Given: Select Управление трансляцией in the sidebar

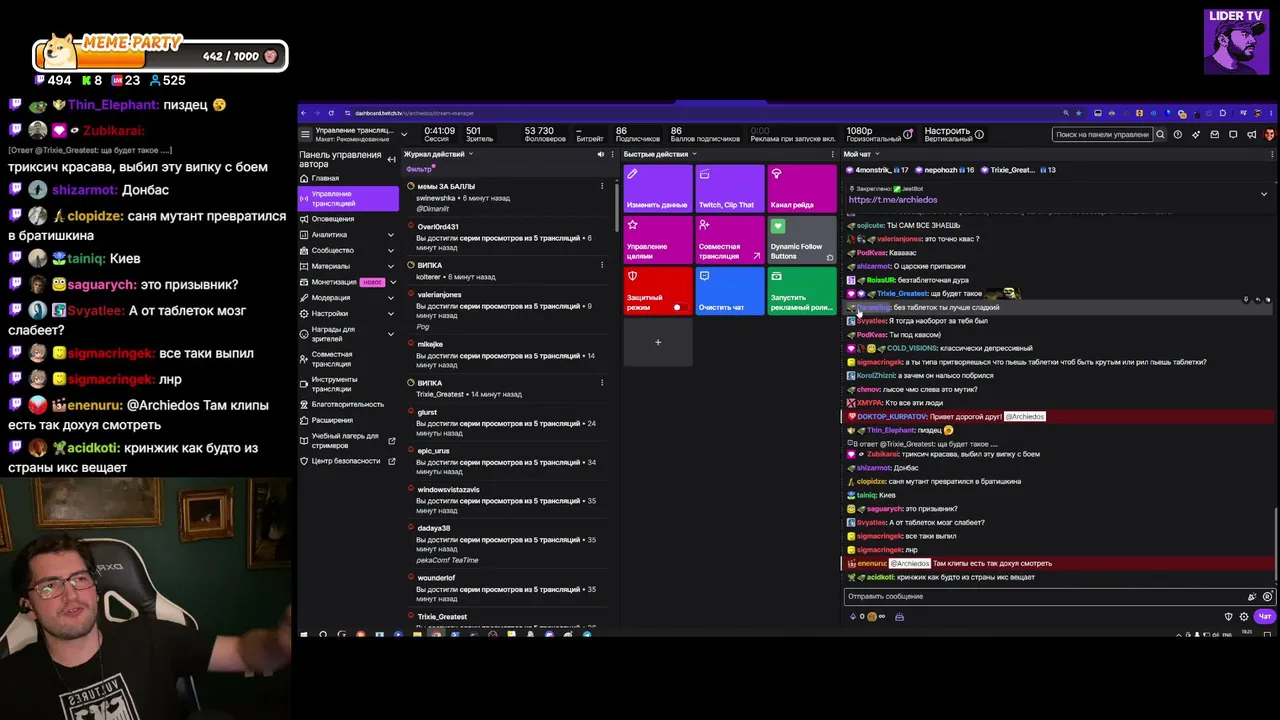Looking at the screenshot, I should (x=348, y=198).
